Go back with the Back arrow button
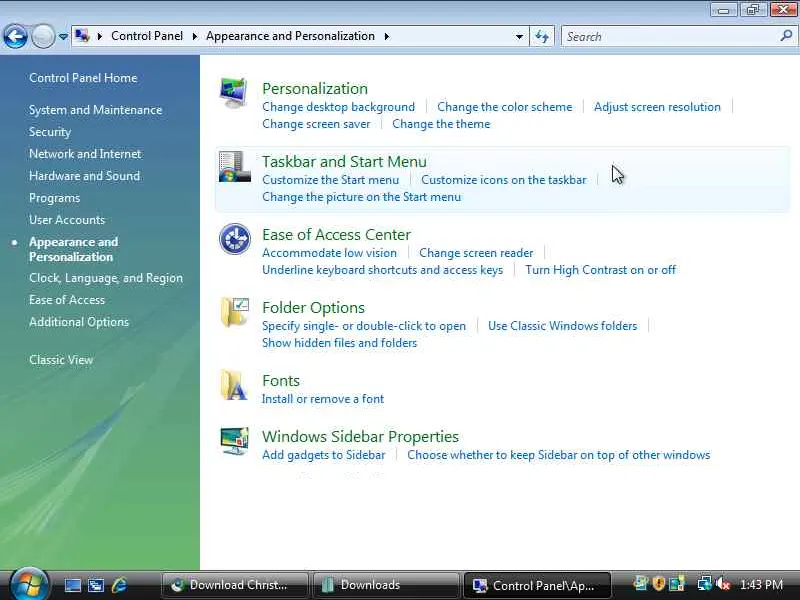 pos(15,36)
